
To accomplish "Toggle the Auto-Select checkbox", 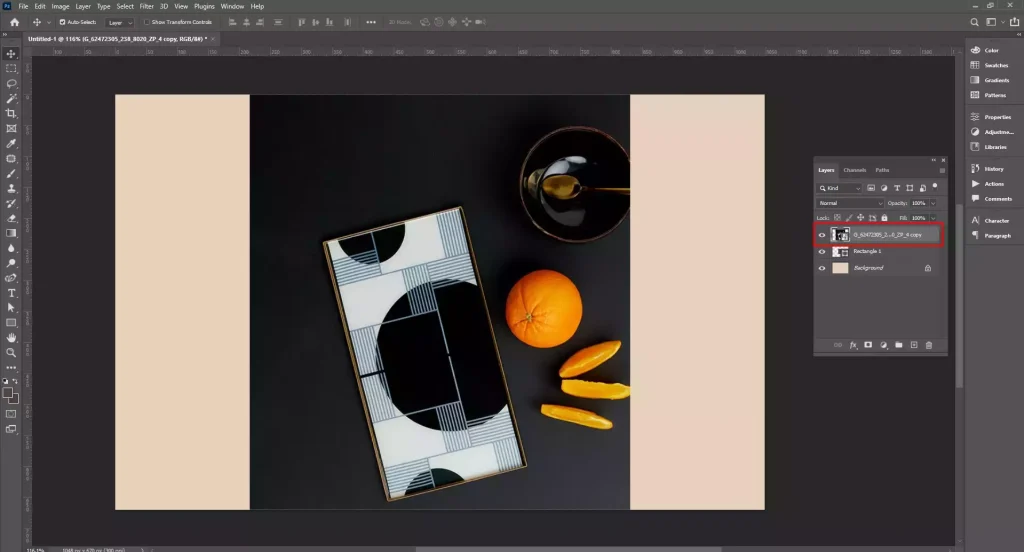I will click(63, 22).
